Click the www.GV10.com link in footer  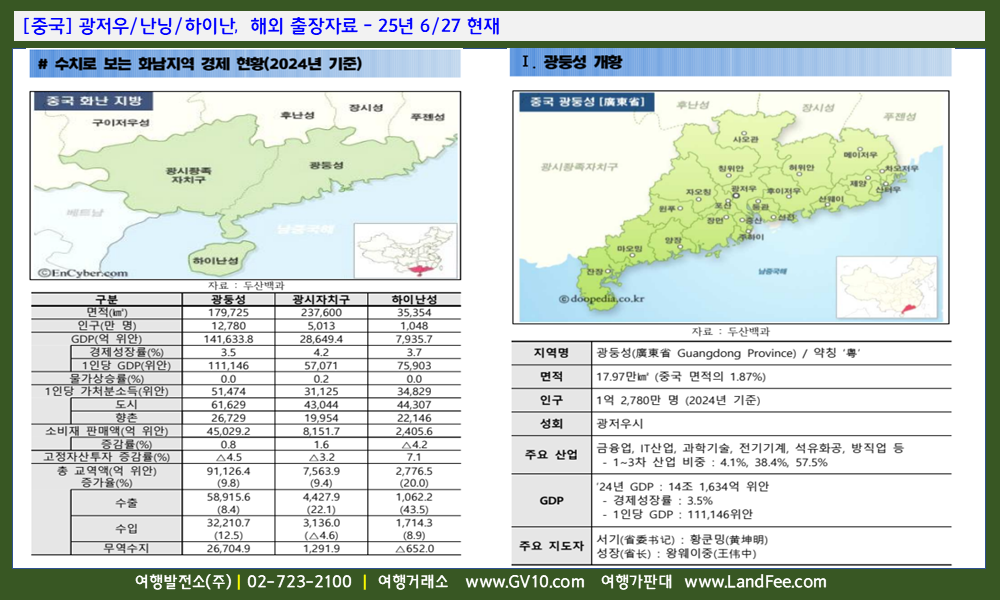(x=524, y=582)
